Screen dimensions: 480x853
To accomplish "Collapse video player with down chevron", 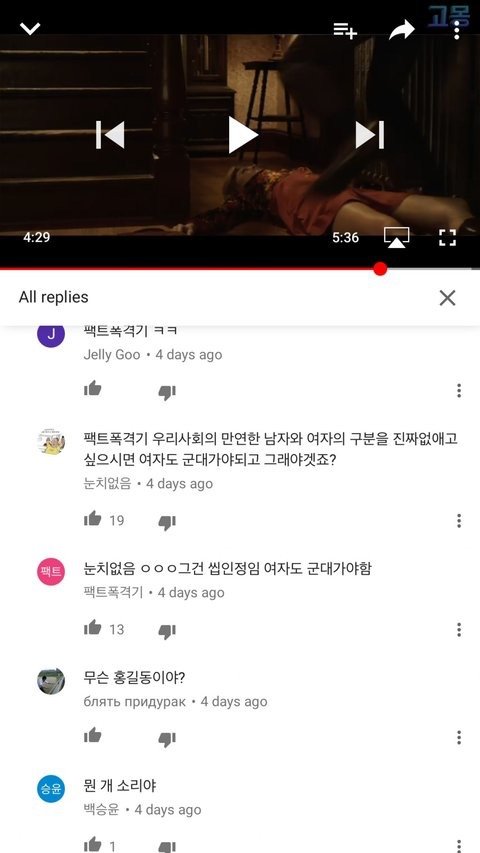I will pos(30,28).
